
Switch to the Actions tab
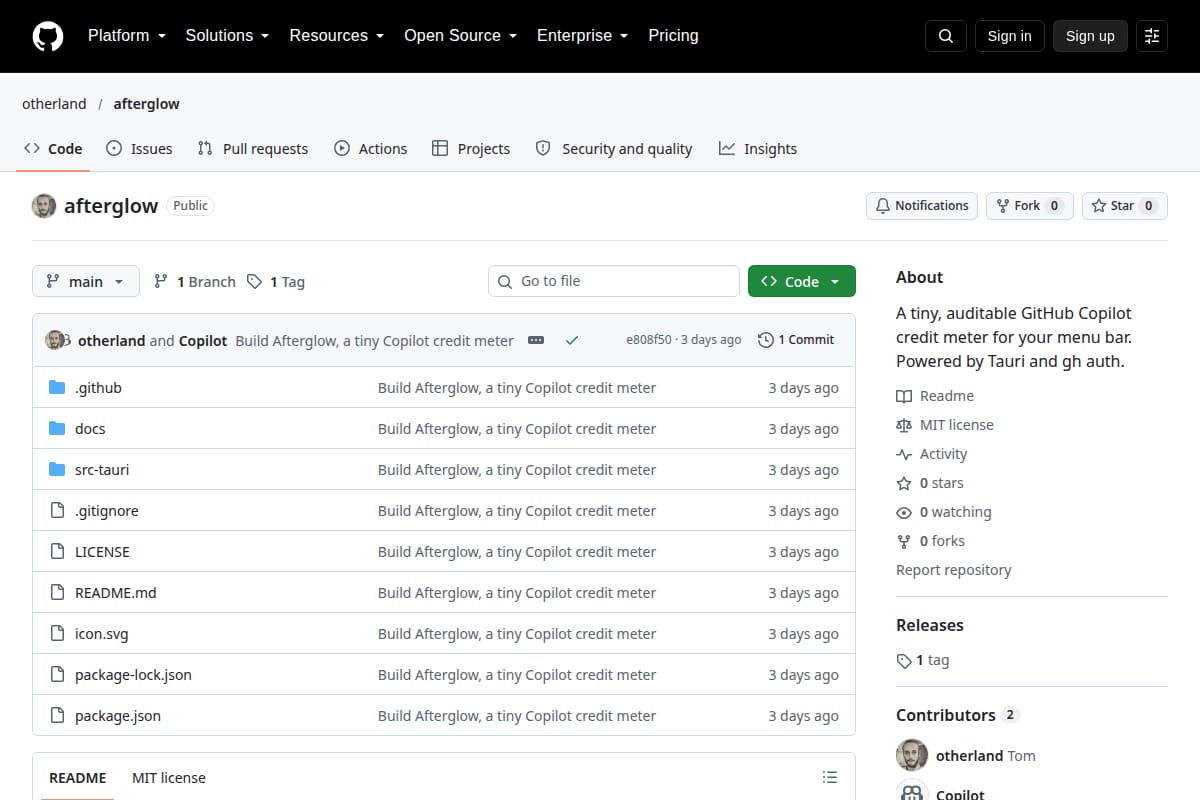click(x=370, y=149)
